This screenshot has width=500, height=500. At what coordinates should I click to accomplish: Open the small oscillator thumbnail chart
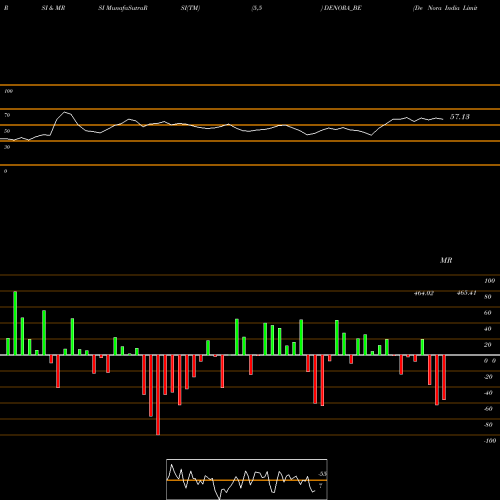tap(247, 479)
